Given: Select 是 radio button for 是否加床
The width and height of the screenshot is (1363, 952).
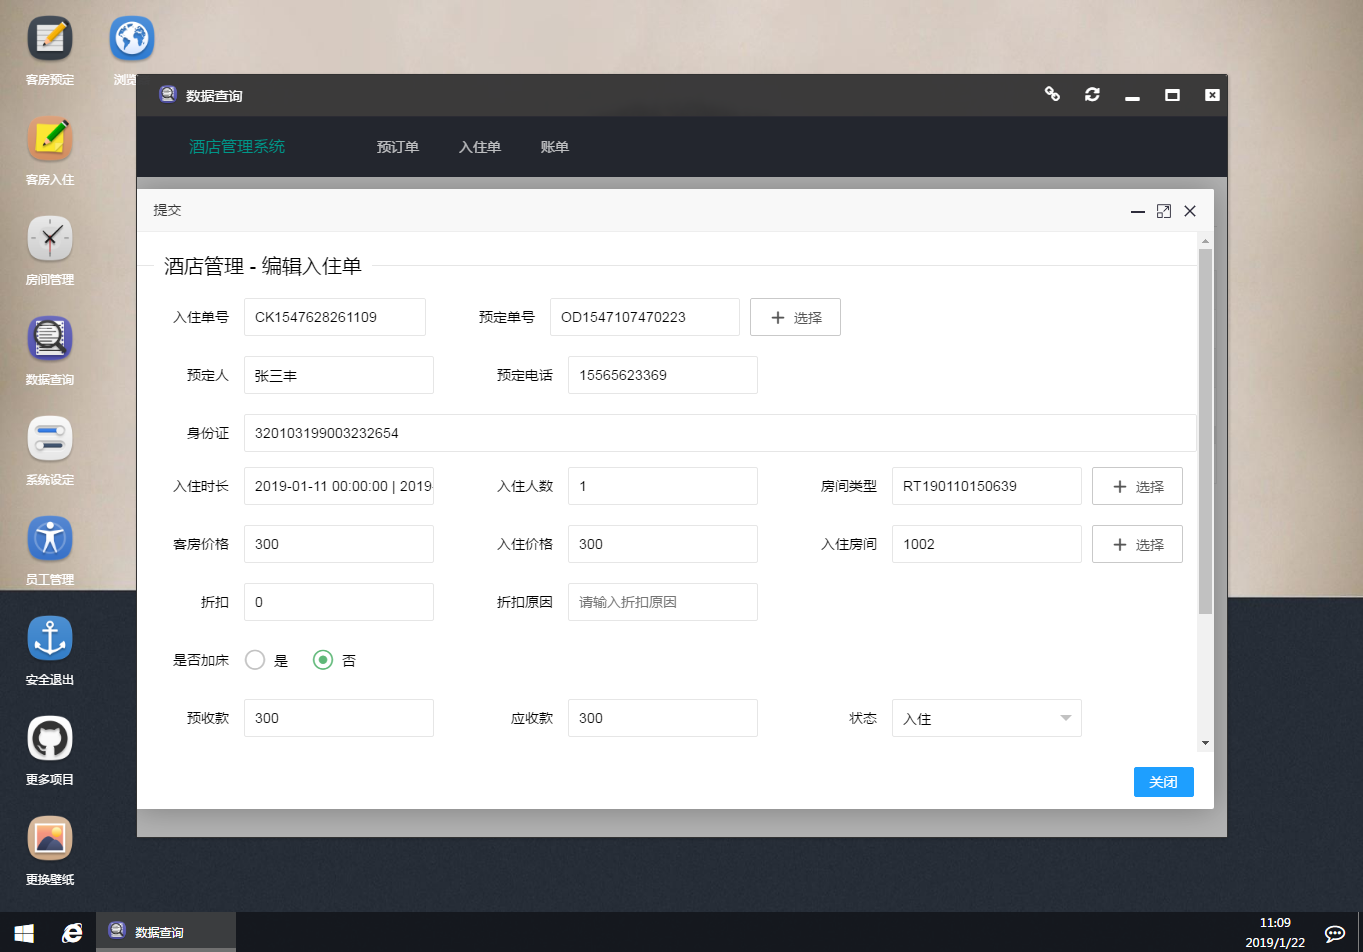Looking at the screenshot, I should (x=255, y=660).
